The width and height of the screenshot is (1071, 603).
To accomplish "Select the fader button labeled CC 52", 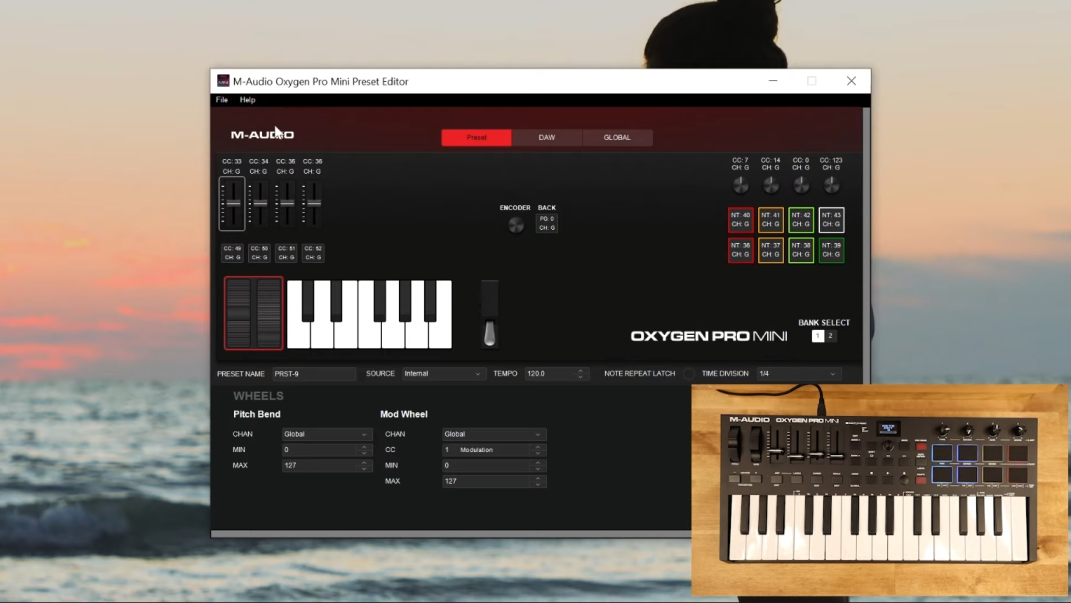I will pos(313,253).
